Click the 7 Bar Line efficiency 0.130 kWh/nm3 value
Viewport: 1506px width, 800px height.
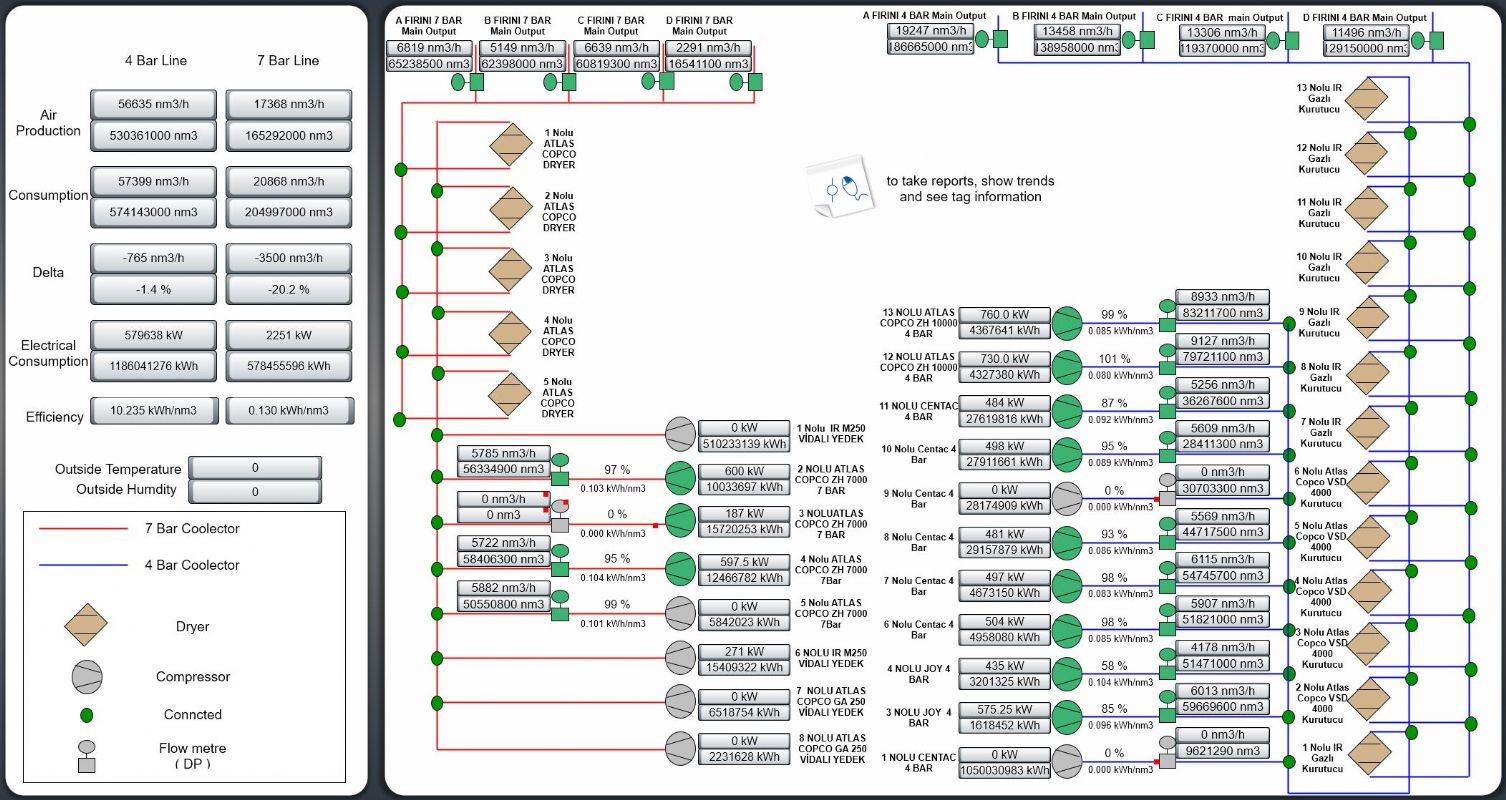click(x=289, y=410)
